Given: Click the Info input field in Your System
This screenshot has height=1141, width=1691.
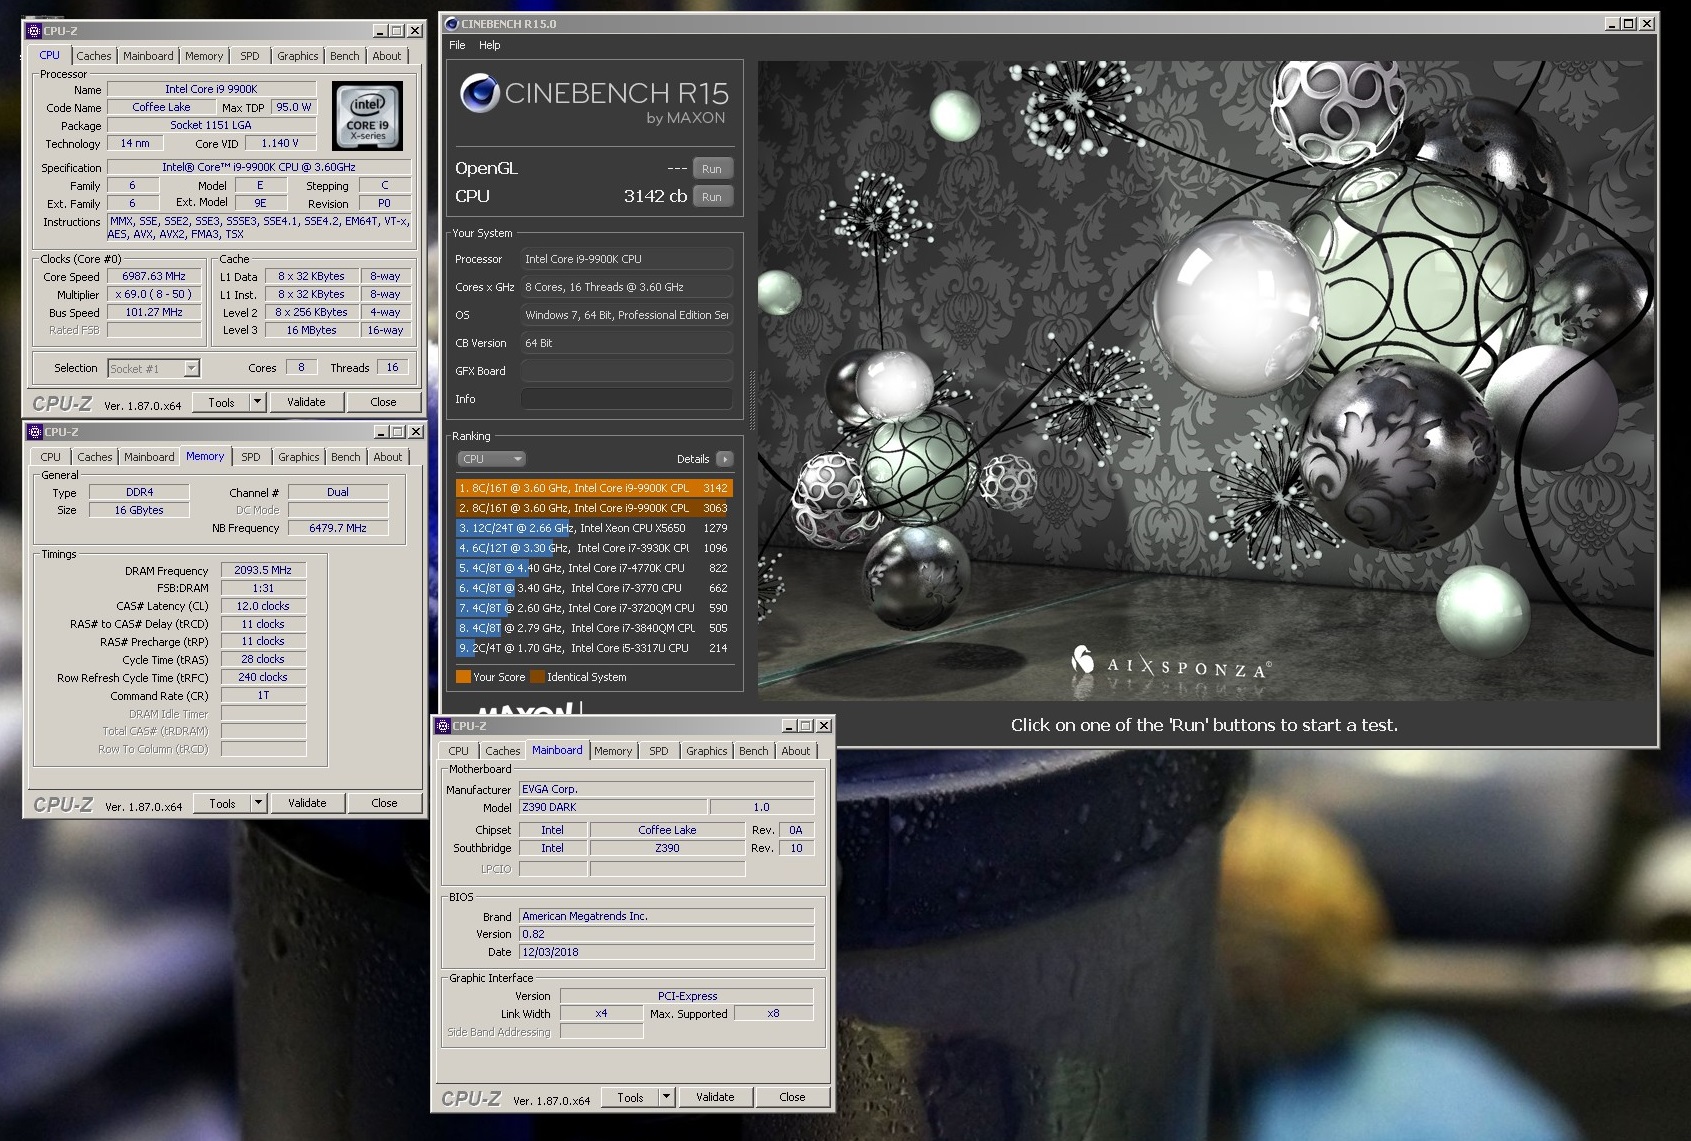Looking at the screenshot, I should pos(626,399).
